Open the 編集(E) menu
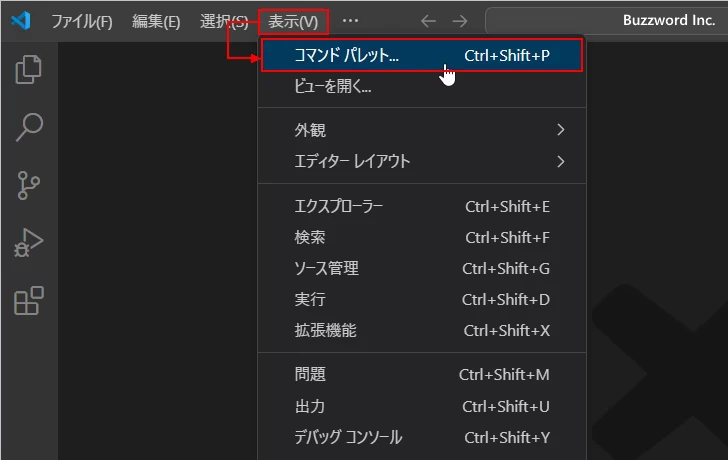728x460 pixels. 156,21
